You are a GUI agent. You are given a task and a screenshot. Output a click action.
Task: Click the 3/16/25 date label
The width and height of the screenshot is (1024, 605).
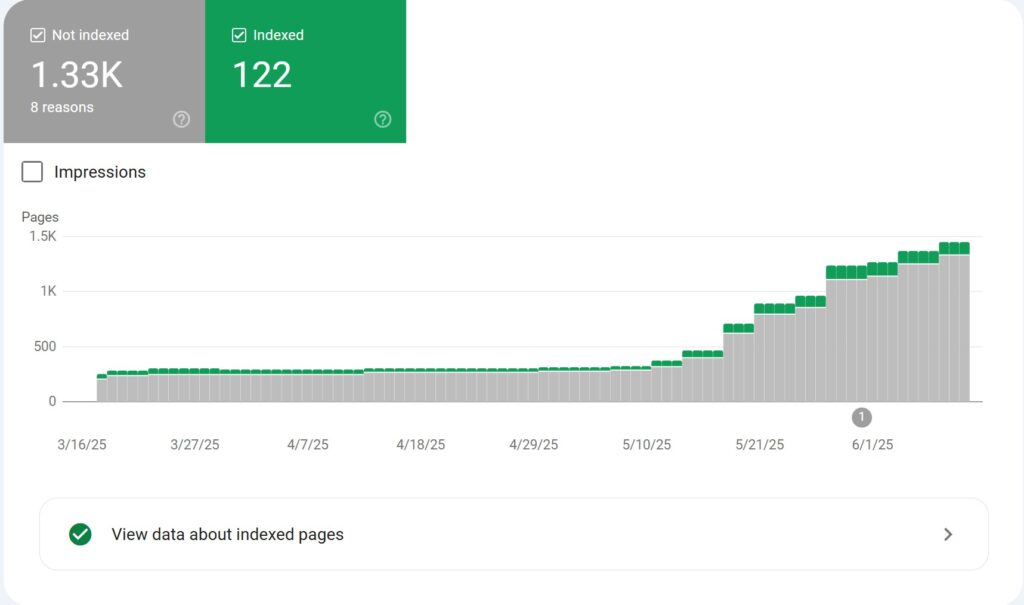point(80,445)
